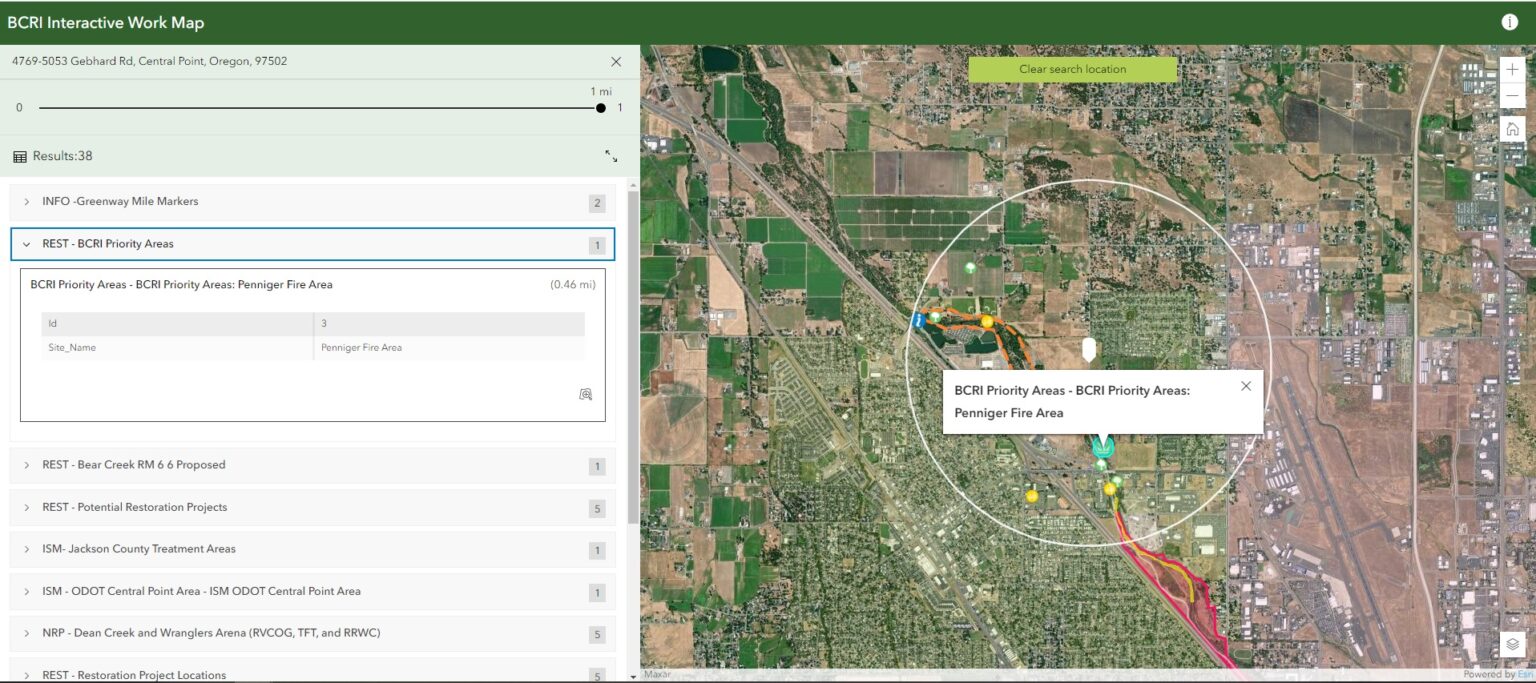Zoom in using the map plus icon
Viewport: 1536px width, 683px height.
click(1513, 69)
